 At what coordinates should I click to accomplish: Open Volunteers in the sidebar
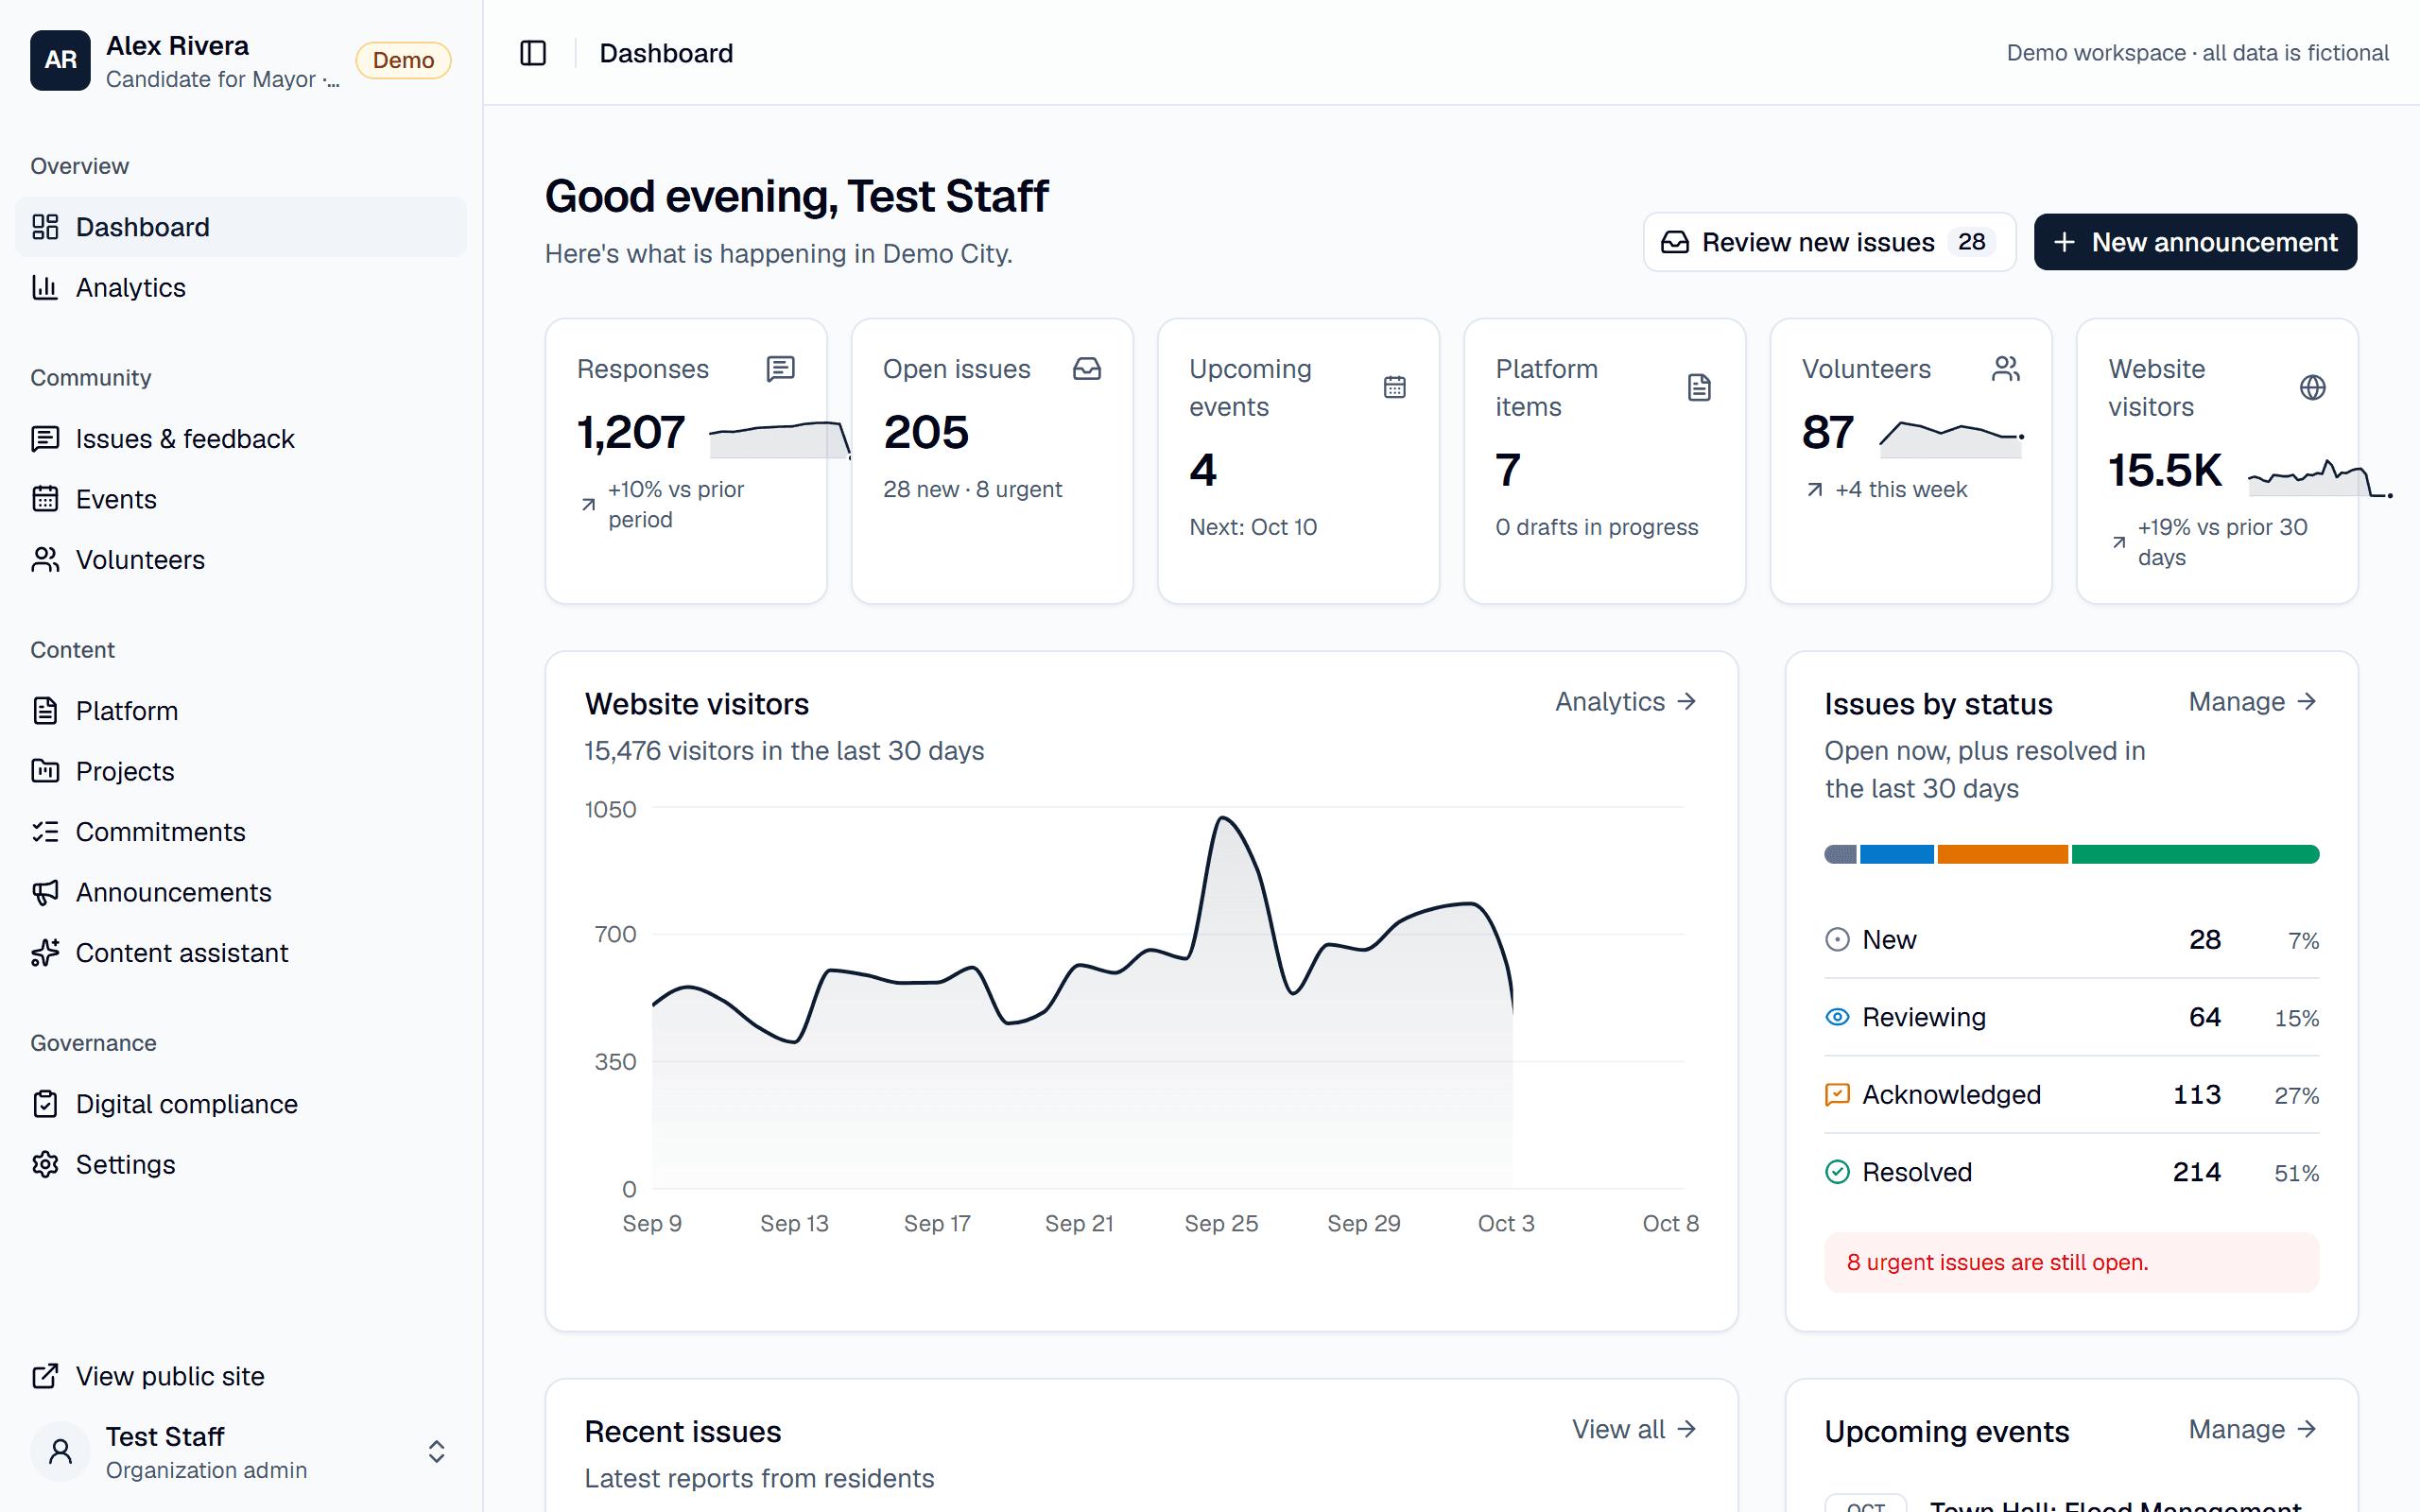point(241,560)
